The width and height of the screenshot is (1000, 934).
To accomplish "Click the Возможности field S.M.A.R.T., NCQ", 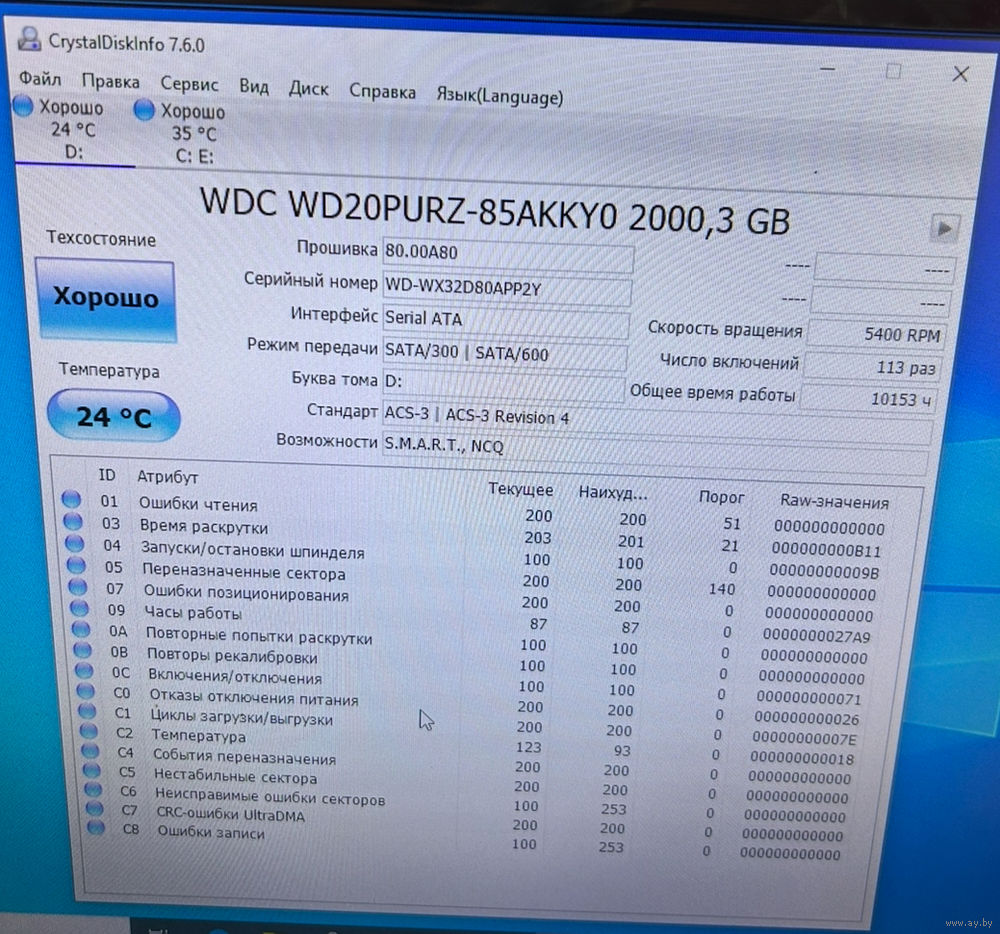I will (x=655, y=451).
